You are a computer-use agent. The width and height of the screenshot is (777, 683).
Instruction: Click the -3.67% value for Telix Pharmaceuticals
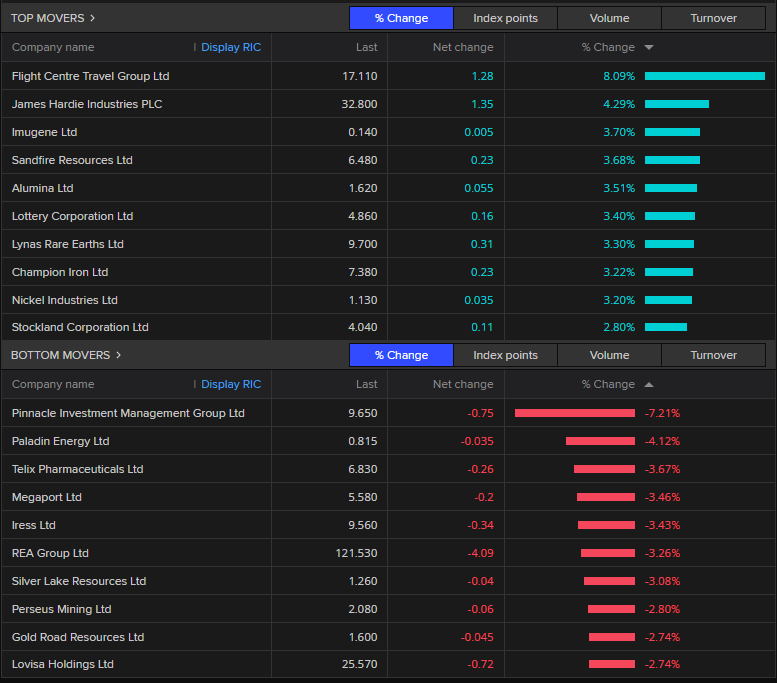point(662,469)
